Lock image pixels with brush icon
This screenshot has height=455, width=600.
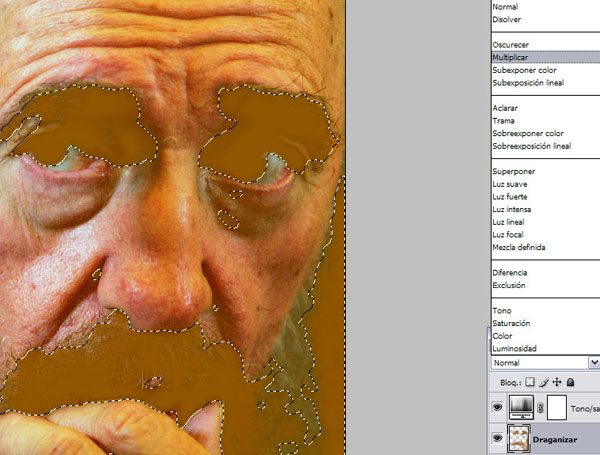pos(544,382)
